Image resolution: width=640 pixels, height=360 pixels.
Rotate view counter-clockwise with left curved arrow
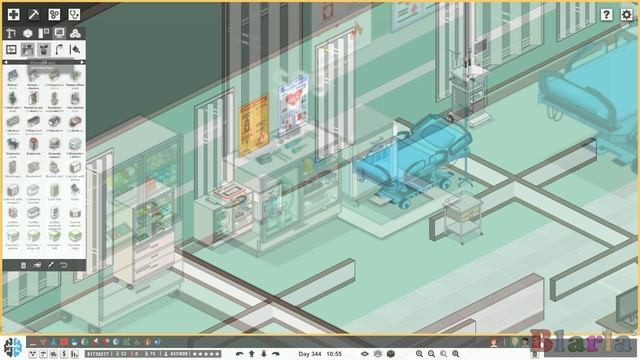(x=240, y=354)
